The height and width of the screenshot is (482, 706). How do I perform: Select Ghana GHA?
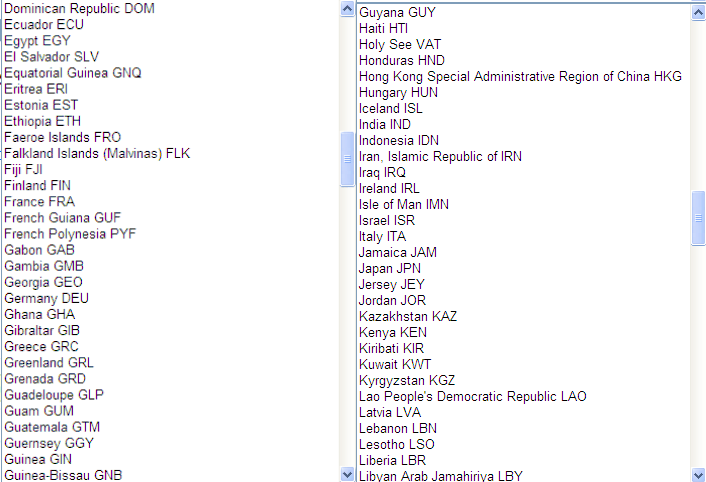point(39,314)
